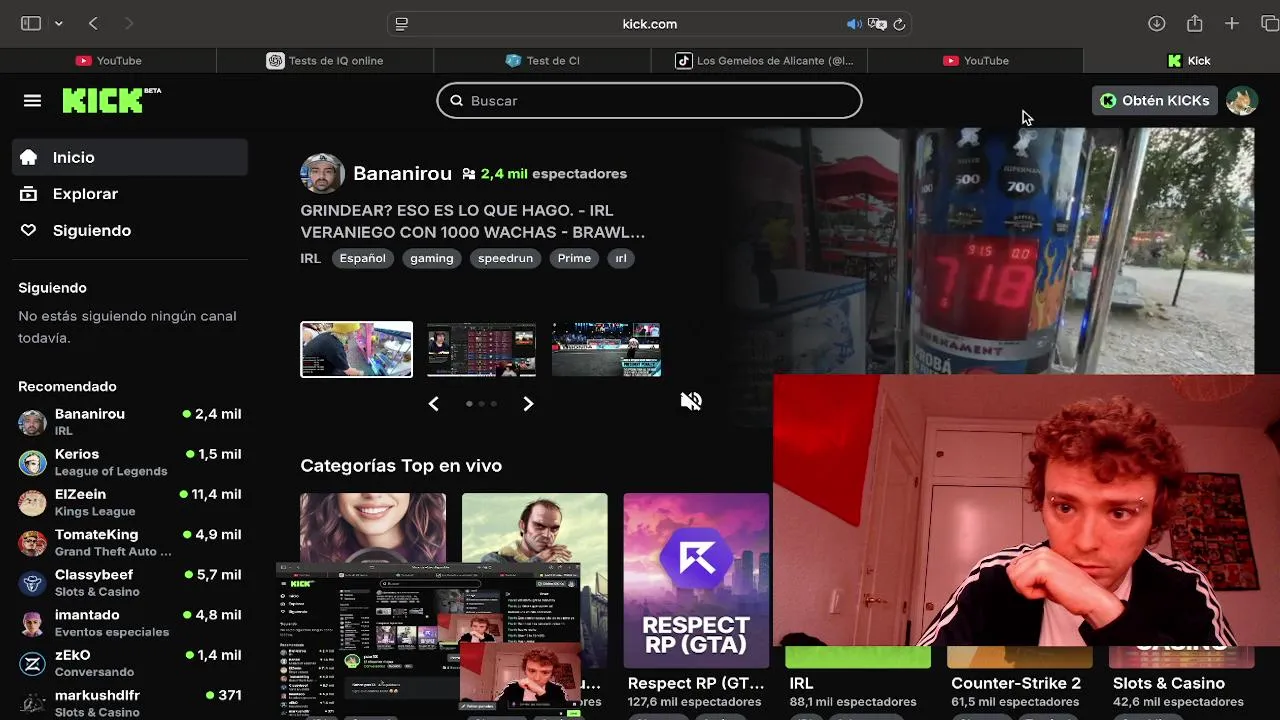Select the first carousel stream thumbnail
1280x720 pixels.
point(356,349)
